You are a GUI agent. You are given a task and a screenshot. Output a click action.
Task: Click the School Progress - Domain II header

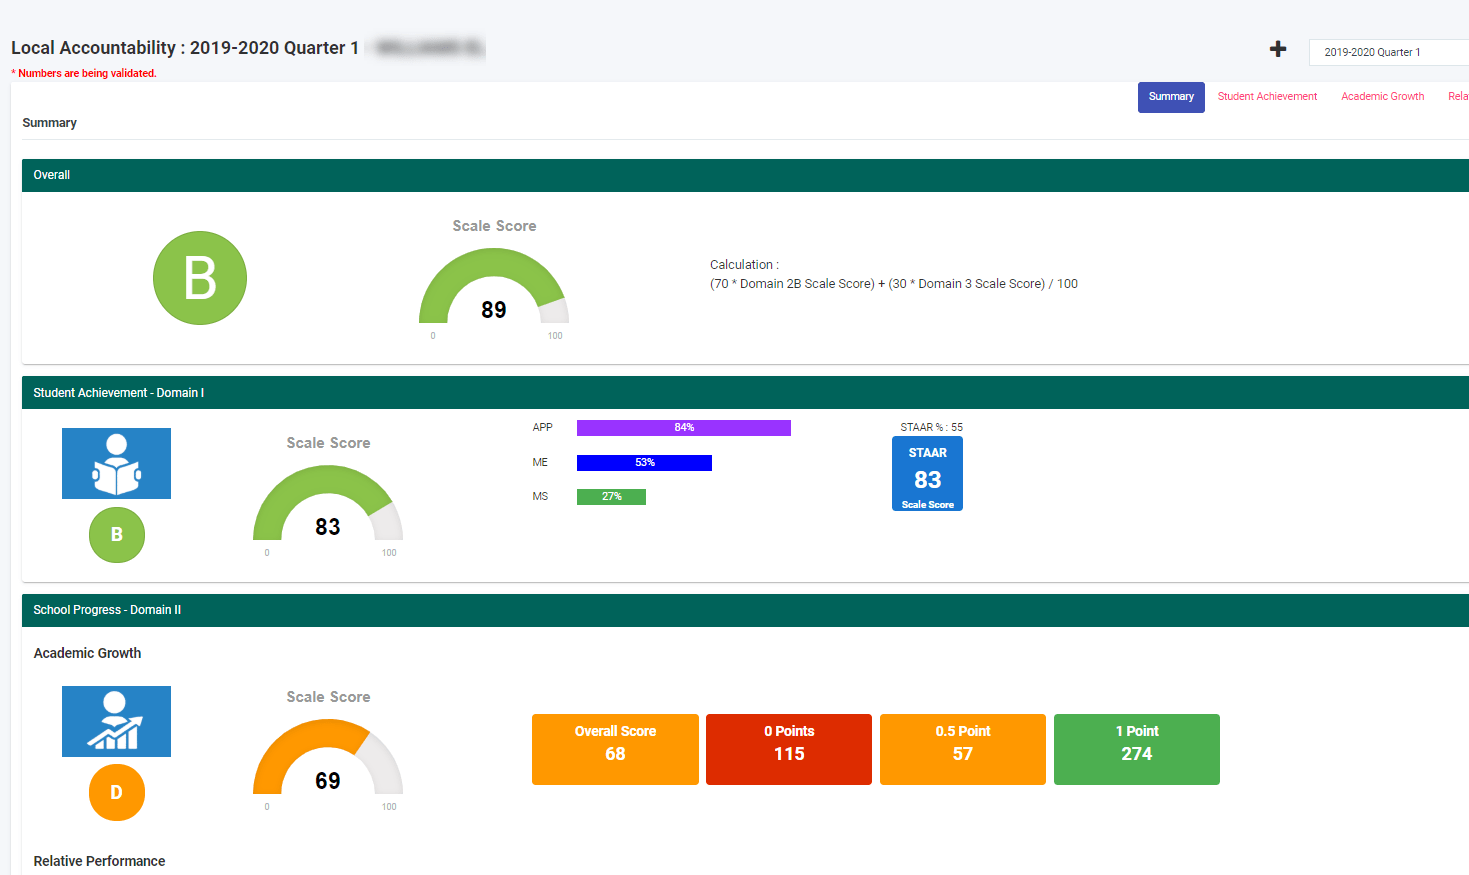[745, 610]
